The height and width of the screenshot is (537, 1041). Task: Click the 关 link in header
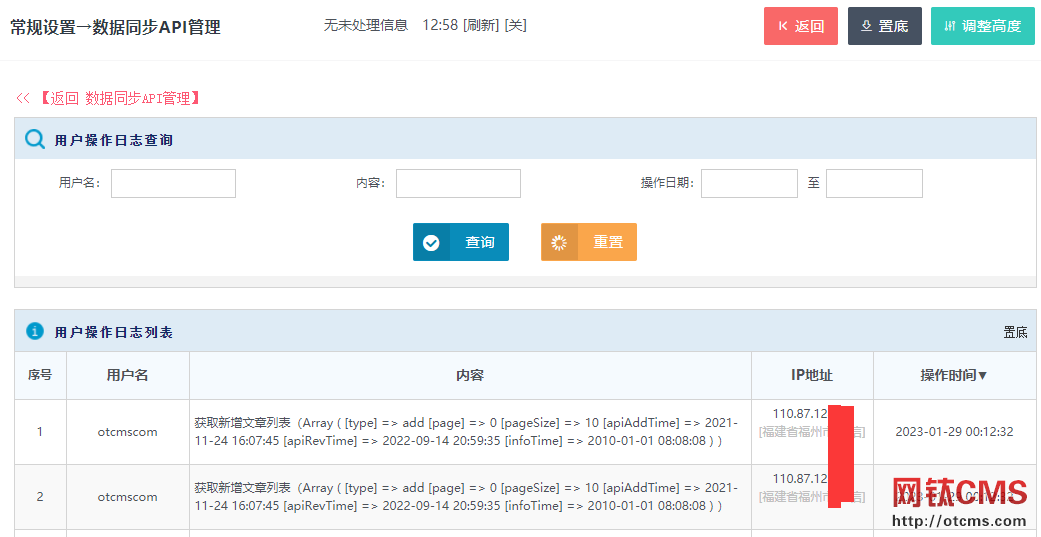pos(515,25)
